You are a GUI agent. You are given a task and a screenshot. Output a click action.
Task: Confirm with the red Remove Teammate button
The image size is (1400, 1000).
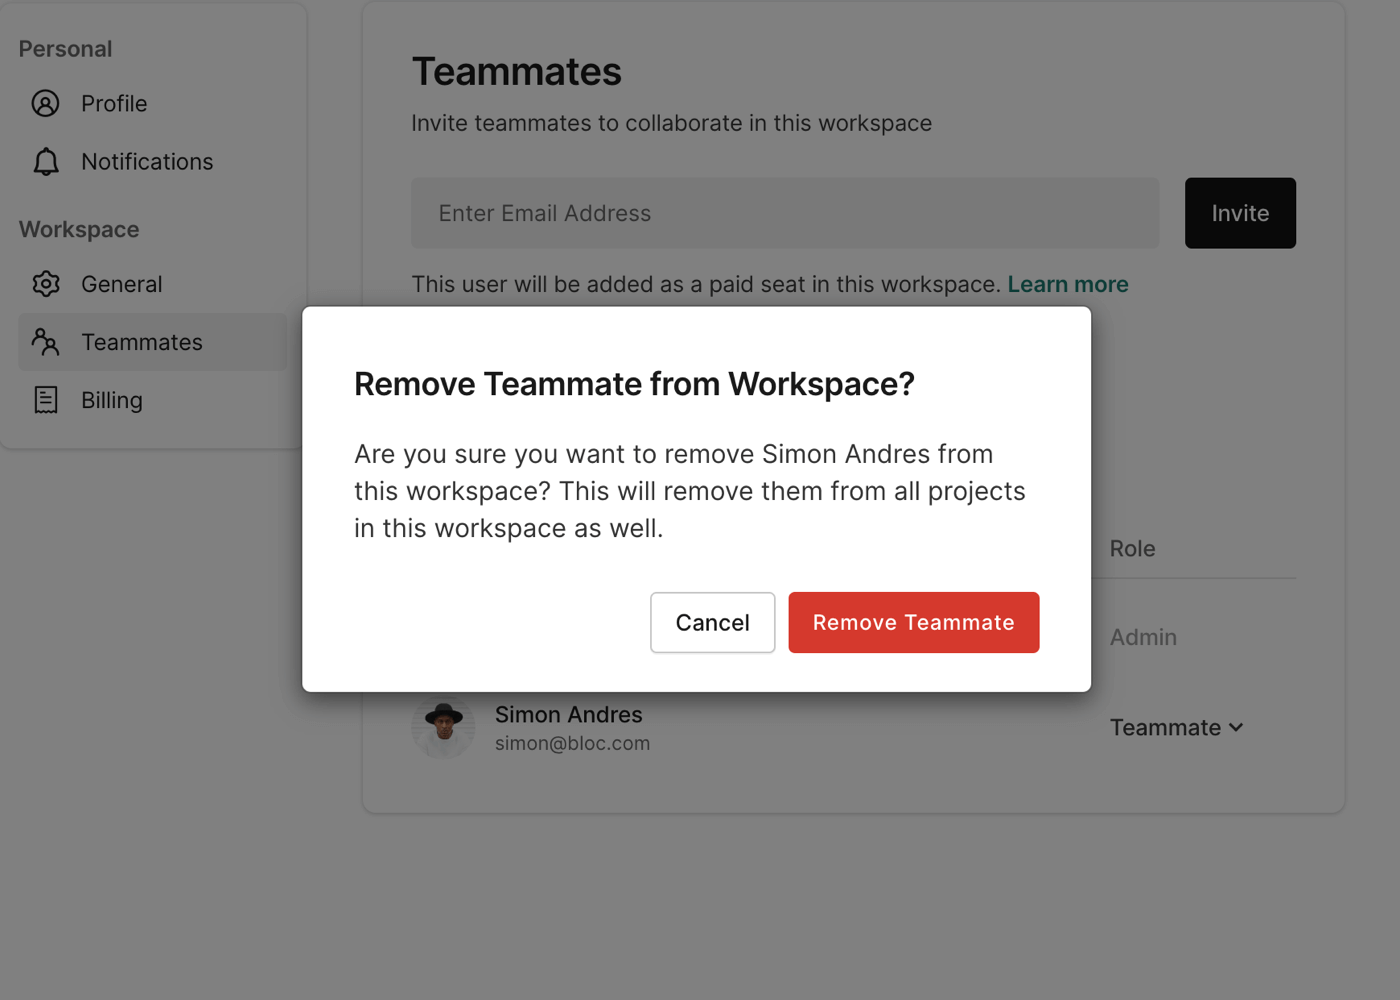point(913,622)
